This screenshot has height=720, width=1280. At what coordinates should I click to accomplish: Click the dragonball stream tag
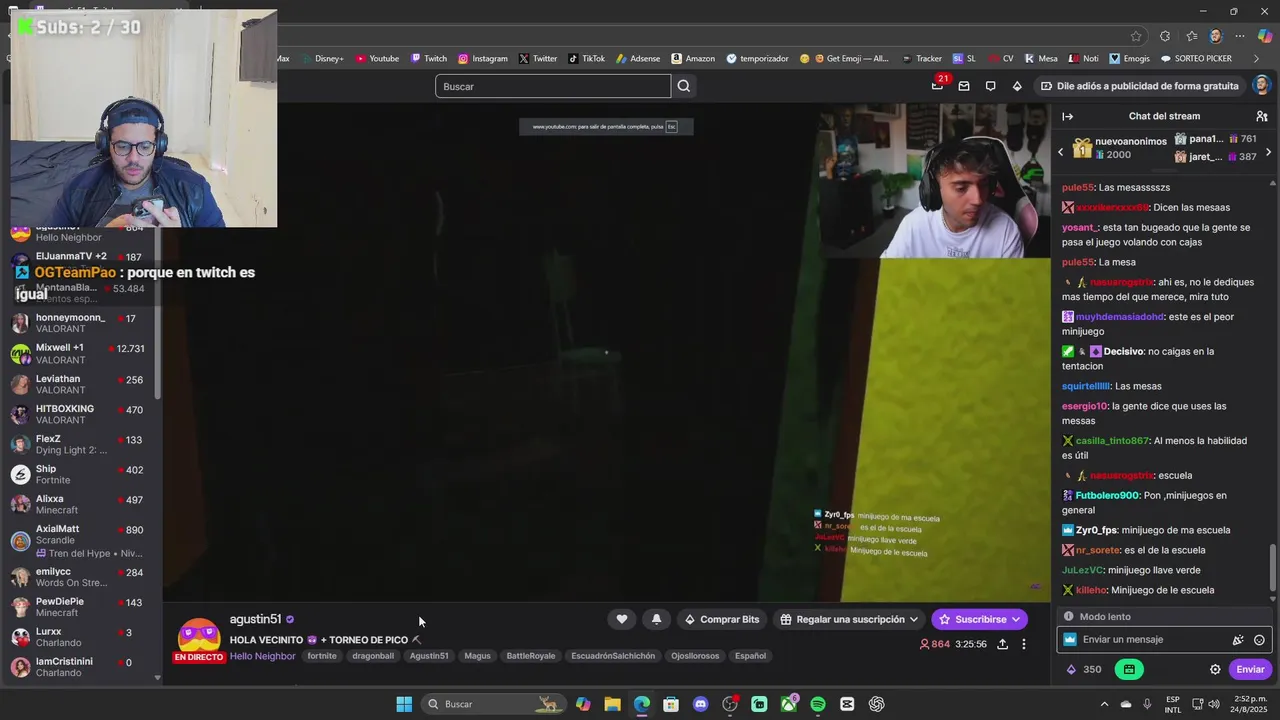coord(373,656)
